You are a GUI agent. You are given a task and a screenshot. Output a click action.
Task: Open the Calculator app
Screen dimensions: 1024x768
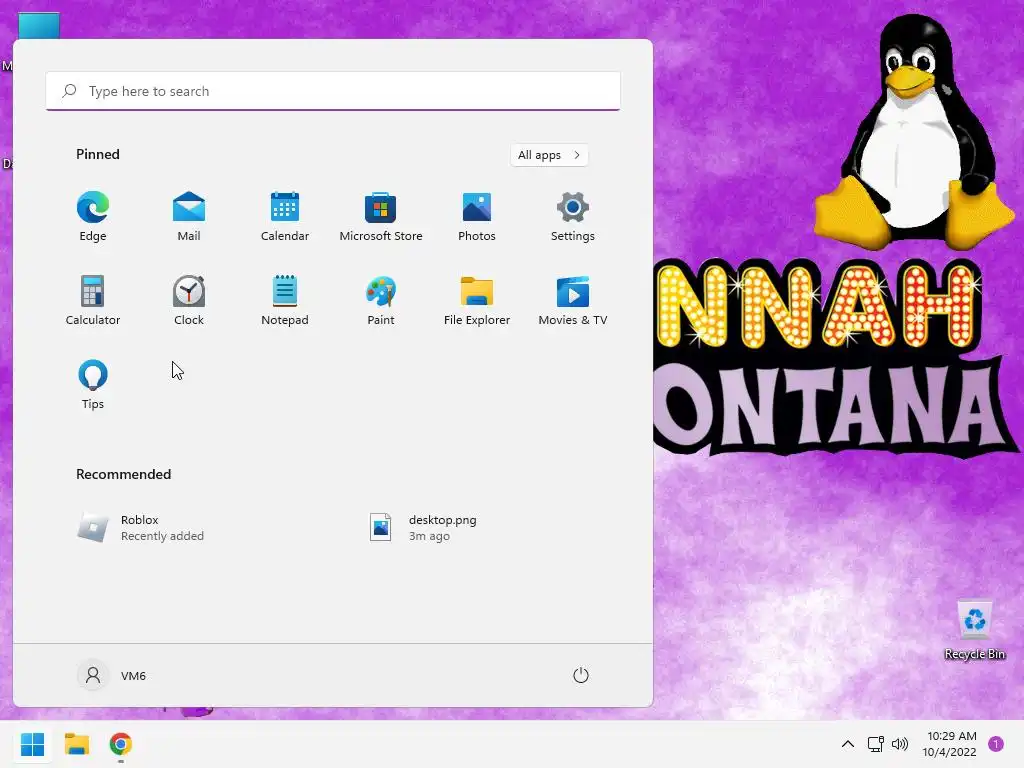93,300
